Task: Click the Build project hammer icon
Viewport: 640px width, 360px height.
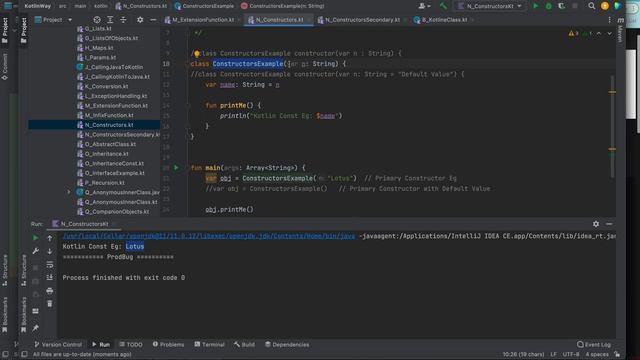Action: pos(443,6)
